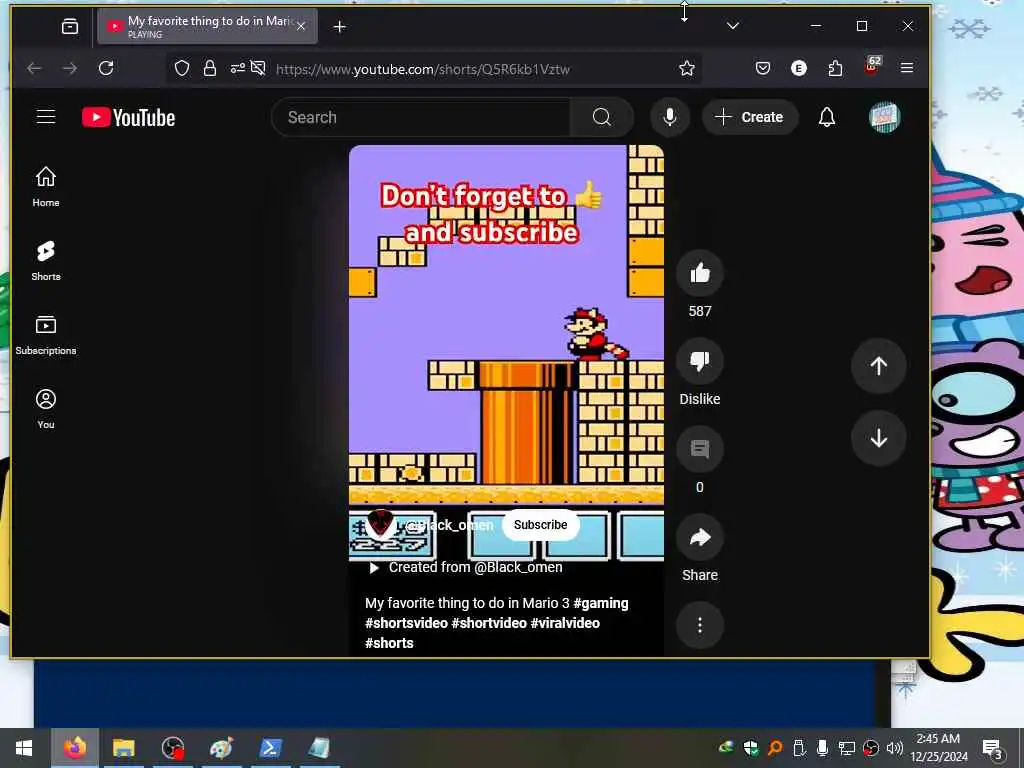The width and height of the screenshot is (1024, 768).
Task: Share this Short
Action: (699, 537)
